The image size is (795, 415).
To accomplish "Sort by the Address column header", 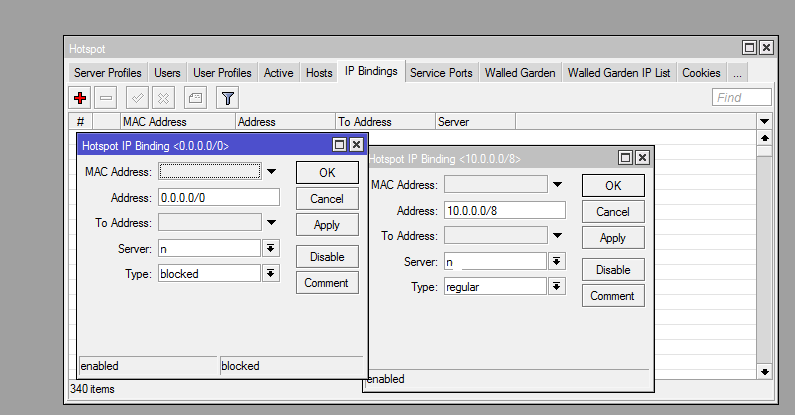I will 285,122.
